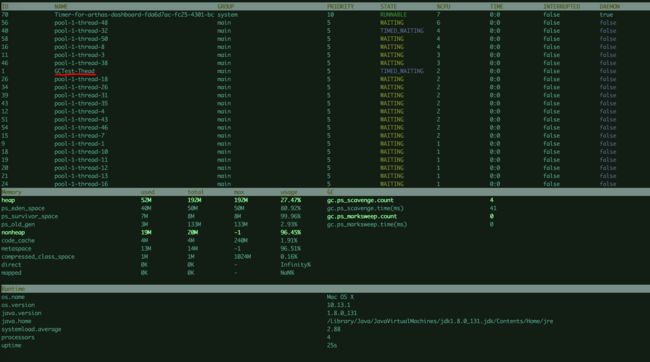
Task: Select thread name pool-1-thread-26
Action: click(81, 87)
